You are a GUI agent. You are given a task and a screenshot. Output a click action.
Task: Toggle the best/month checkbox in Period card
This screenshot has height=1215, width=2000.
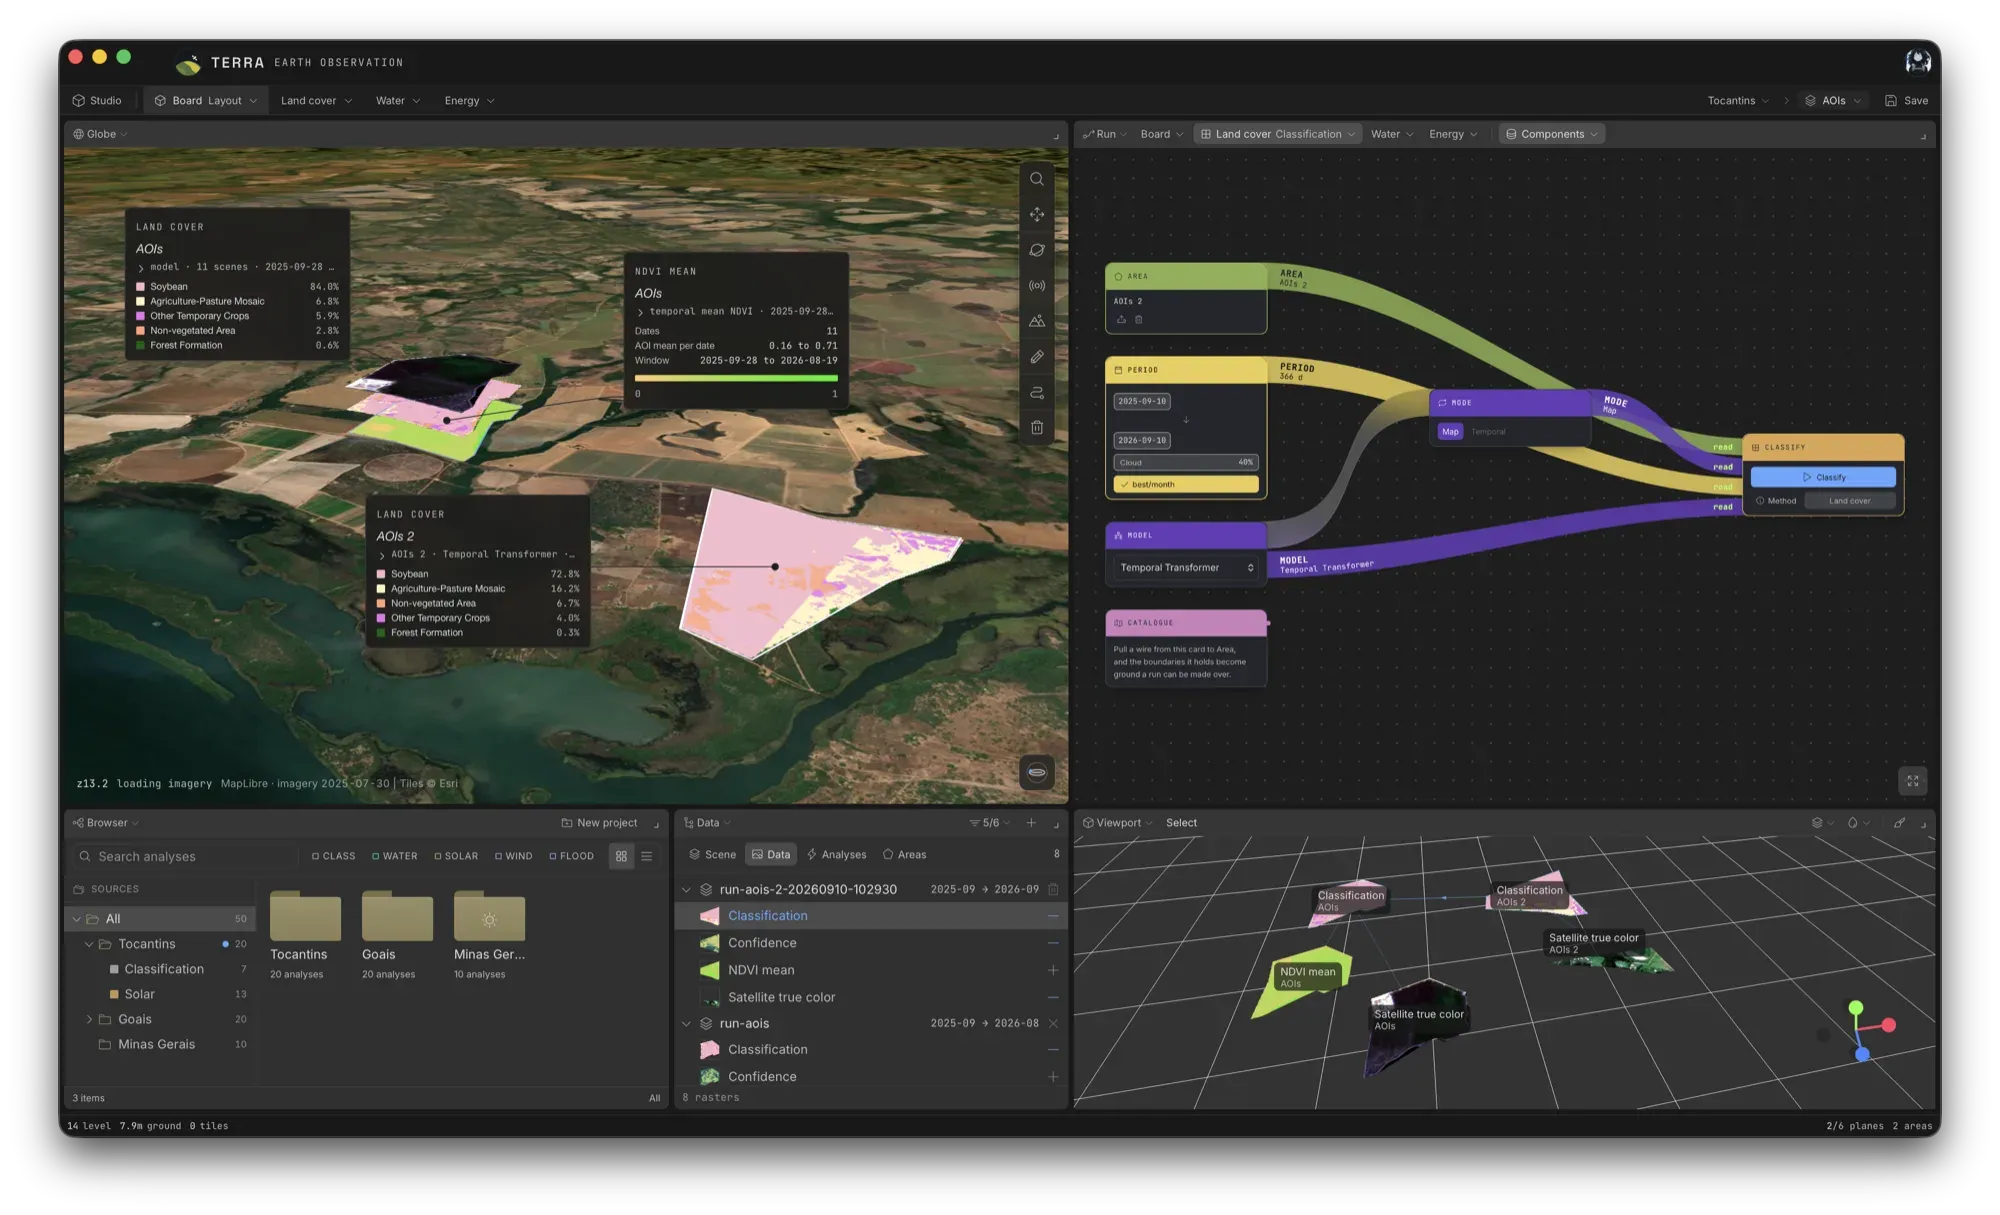(1186, 484)
